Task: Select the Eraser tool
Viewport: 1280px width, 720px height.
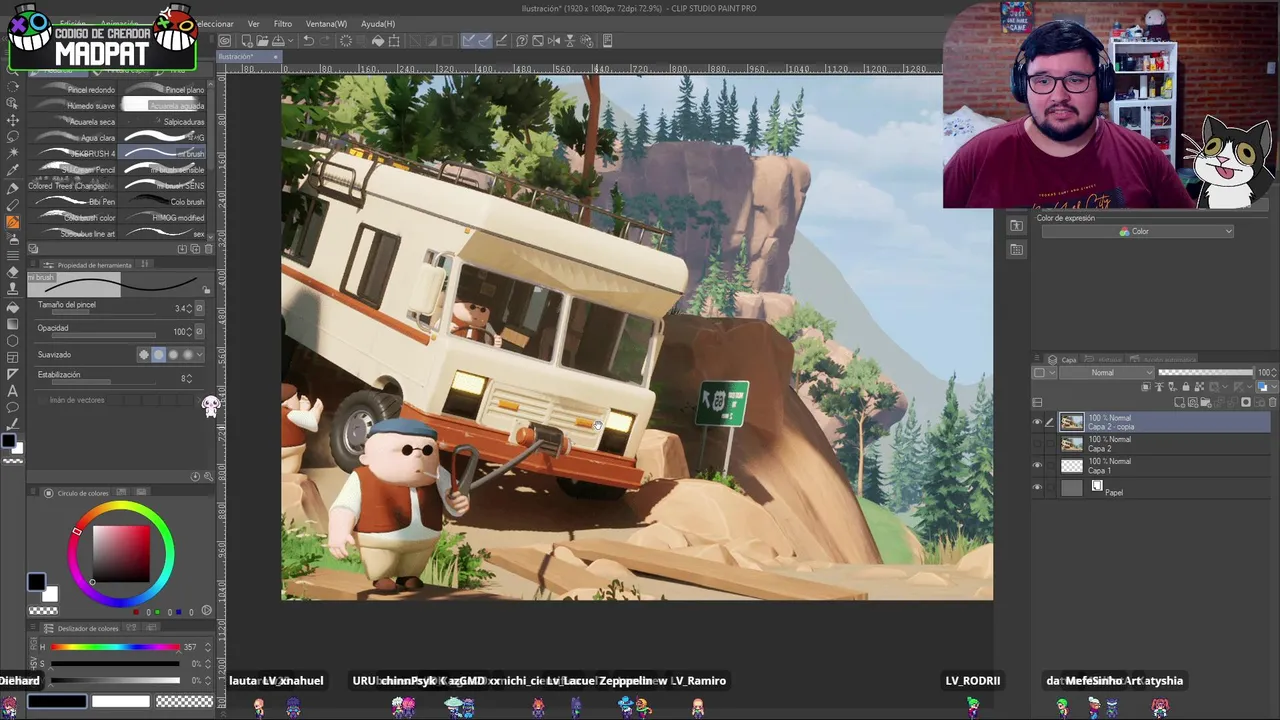Action: [13, 272]
